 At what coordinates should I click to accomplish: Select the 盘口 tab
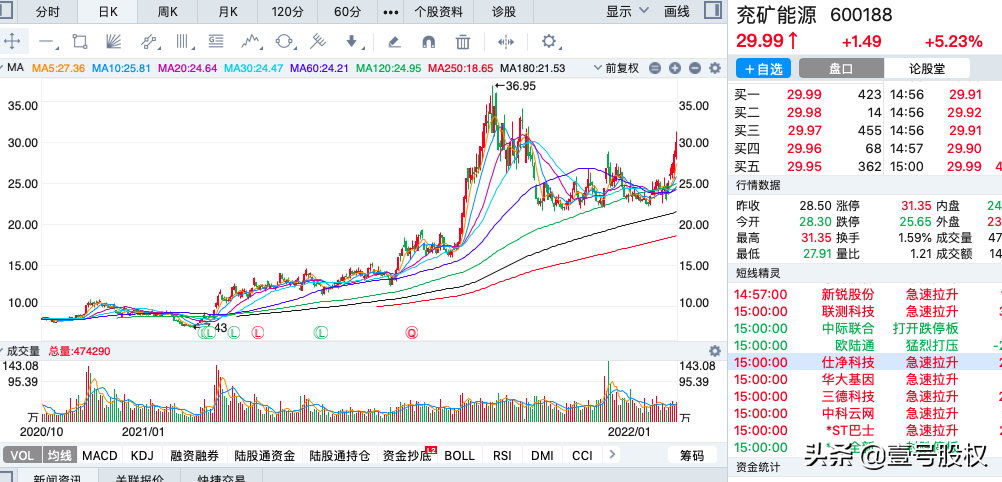click(842, 68)
